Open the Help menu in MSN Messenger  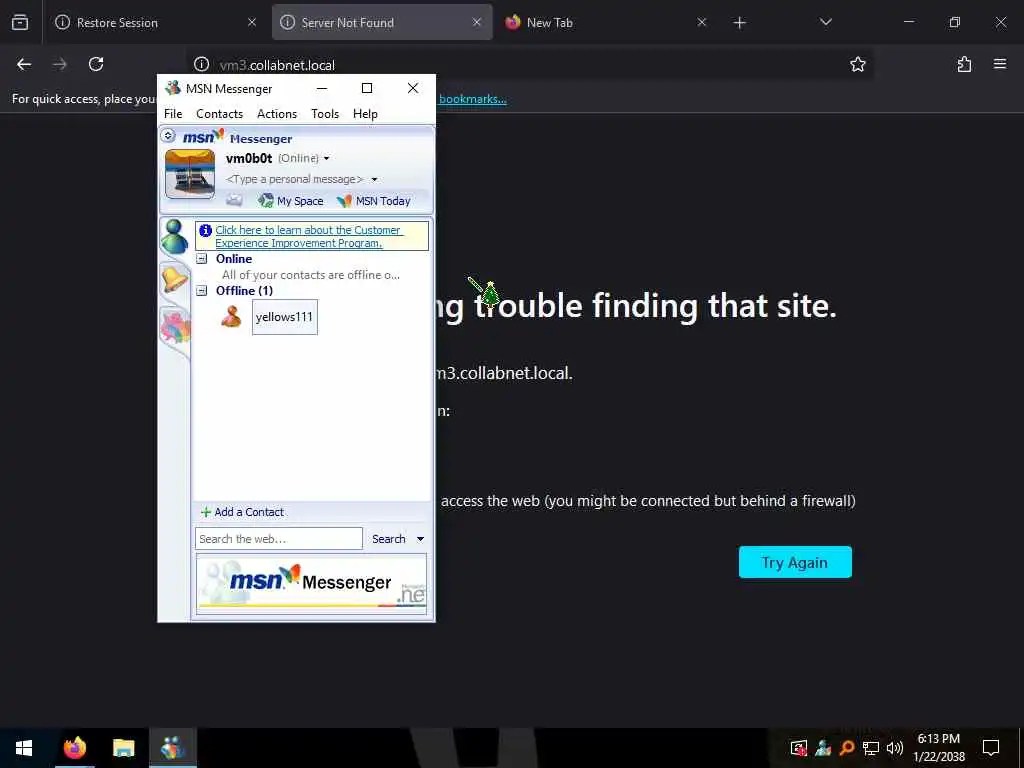(x=365, y=114)
